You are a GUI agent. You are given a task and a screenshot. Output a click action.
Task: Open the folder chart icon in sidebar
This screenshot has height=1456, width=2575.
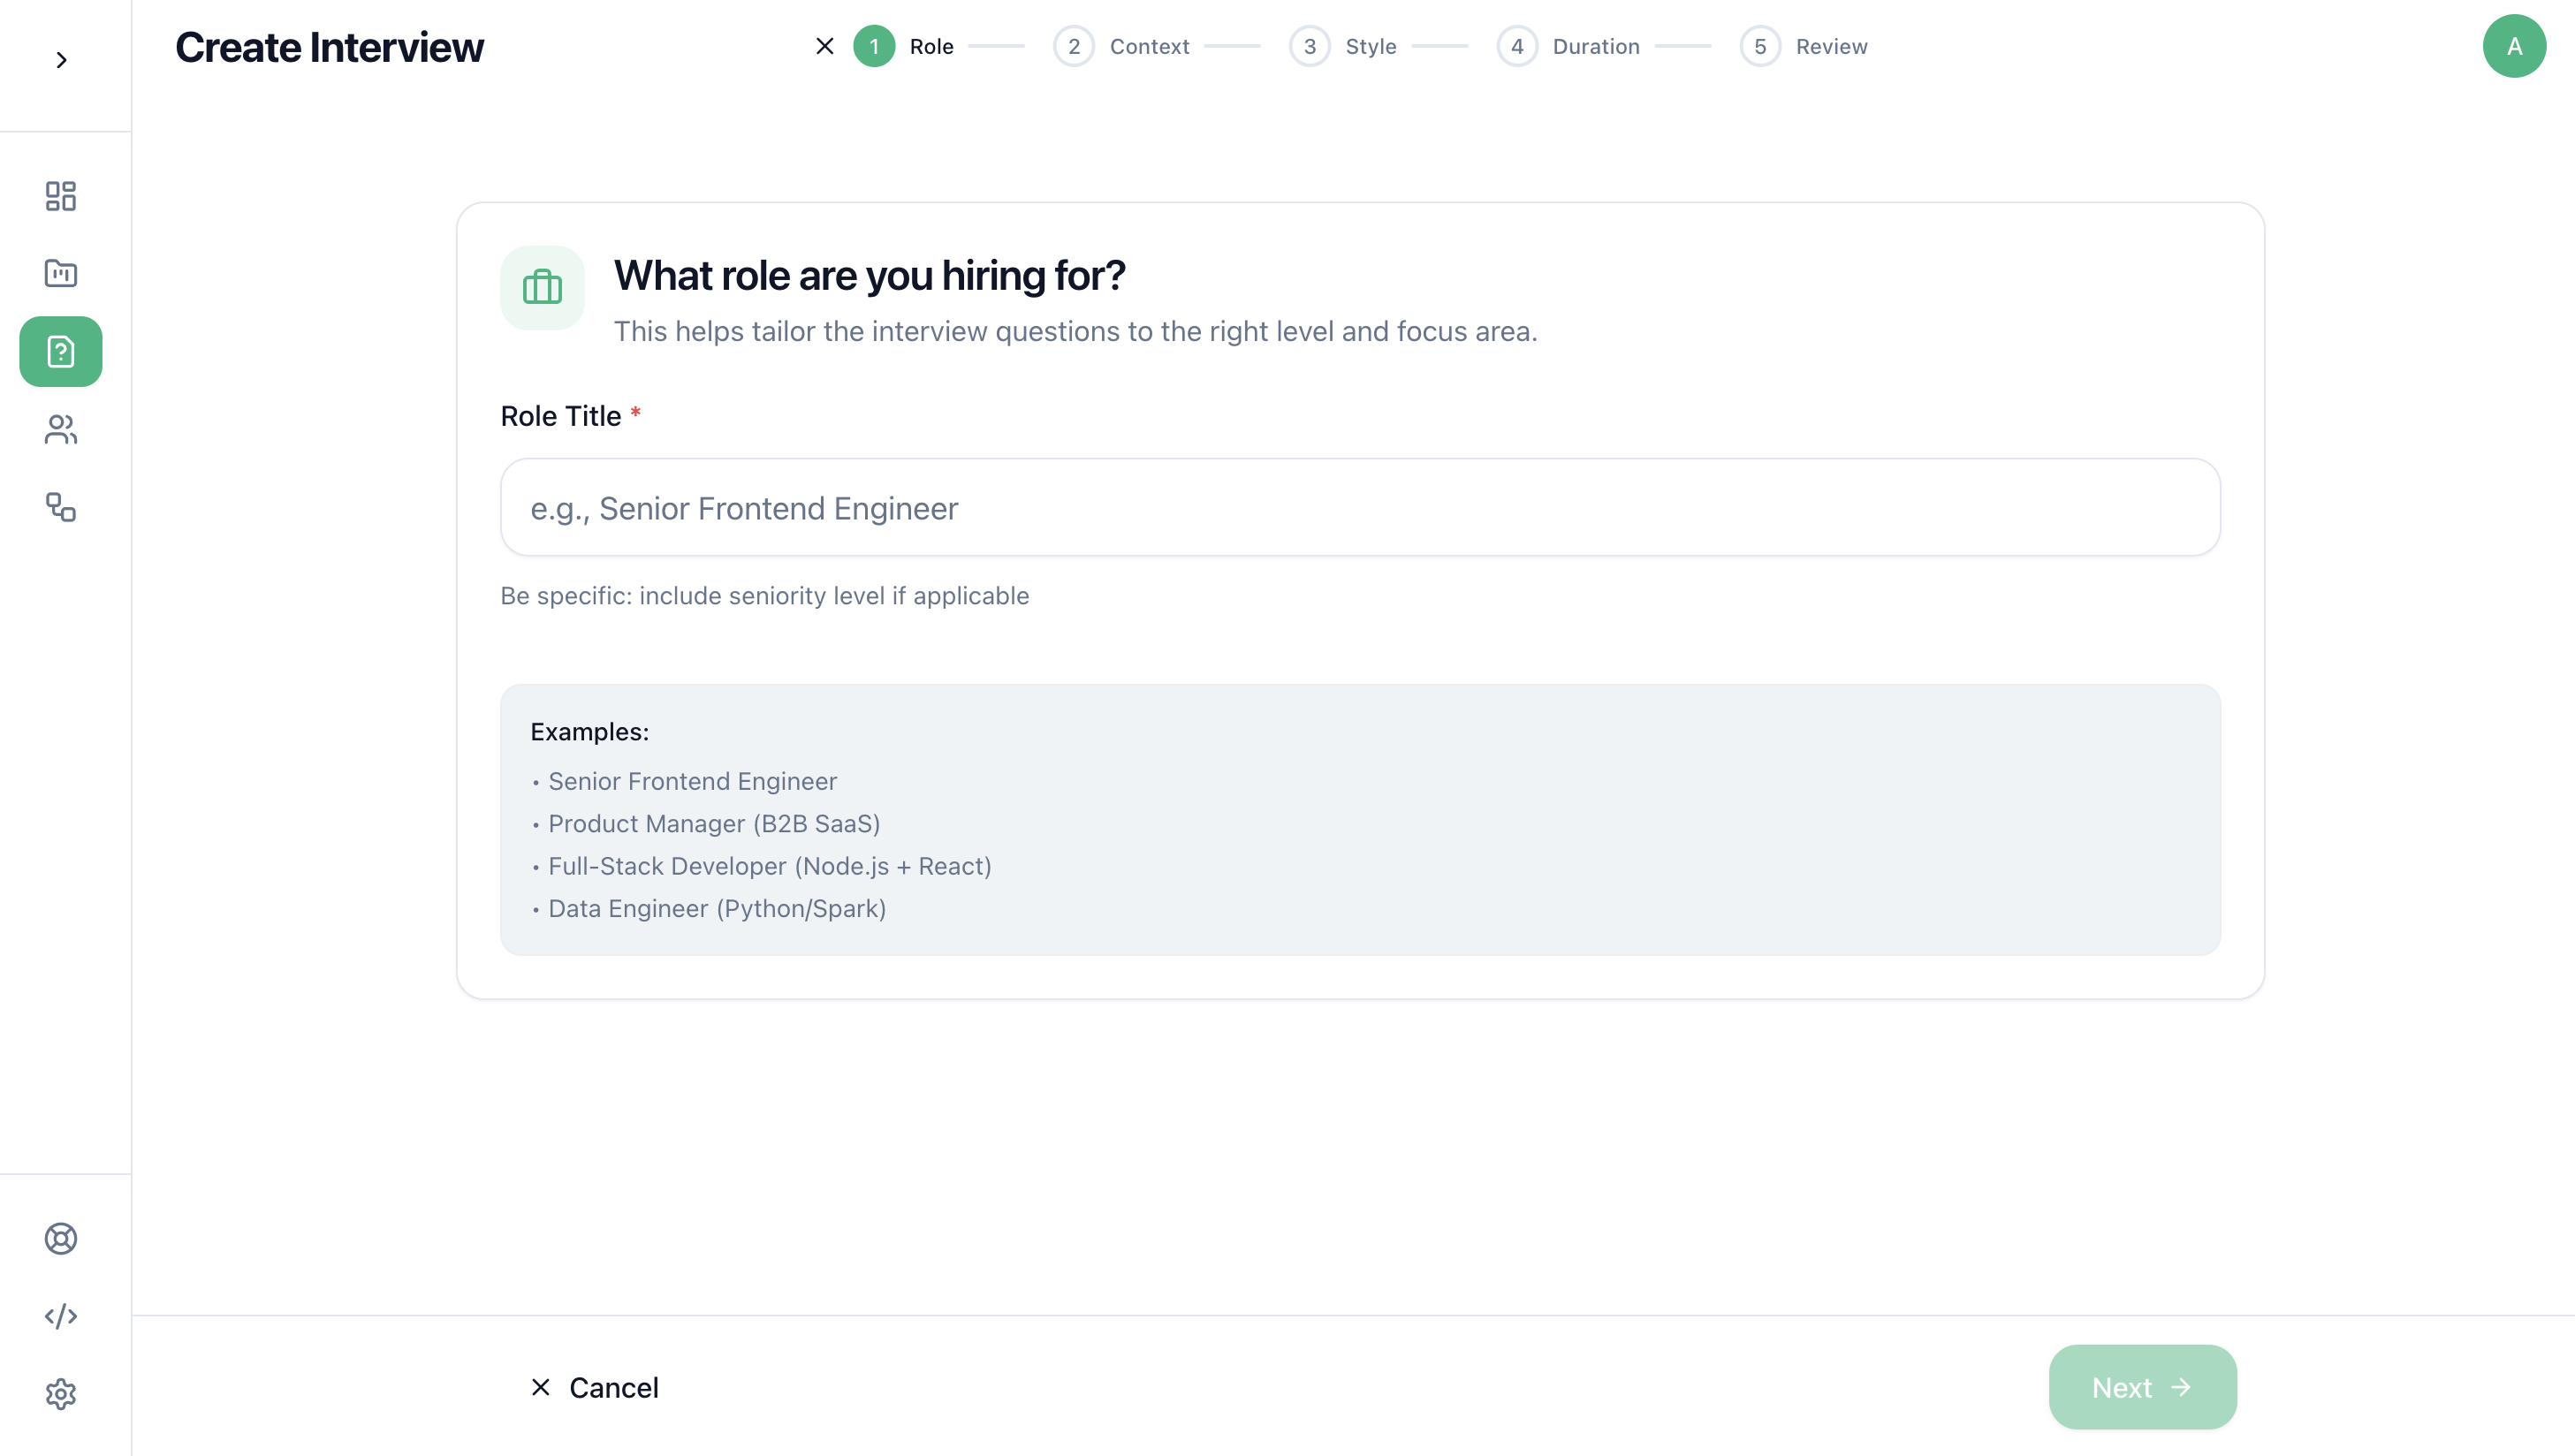(x=61, y=273)
